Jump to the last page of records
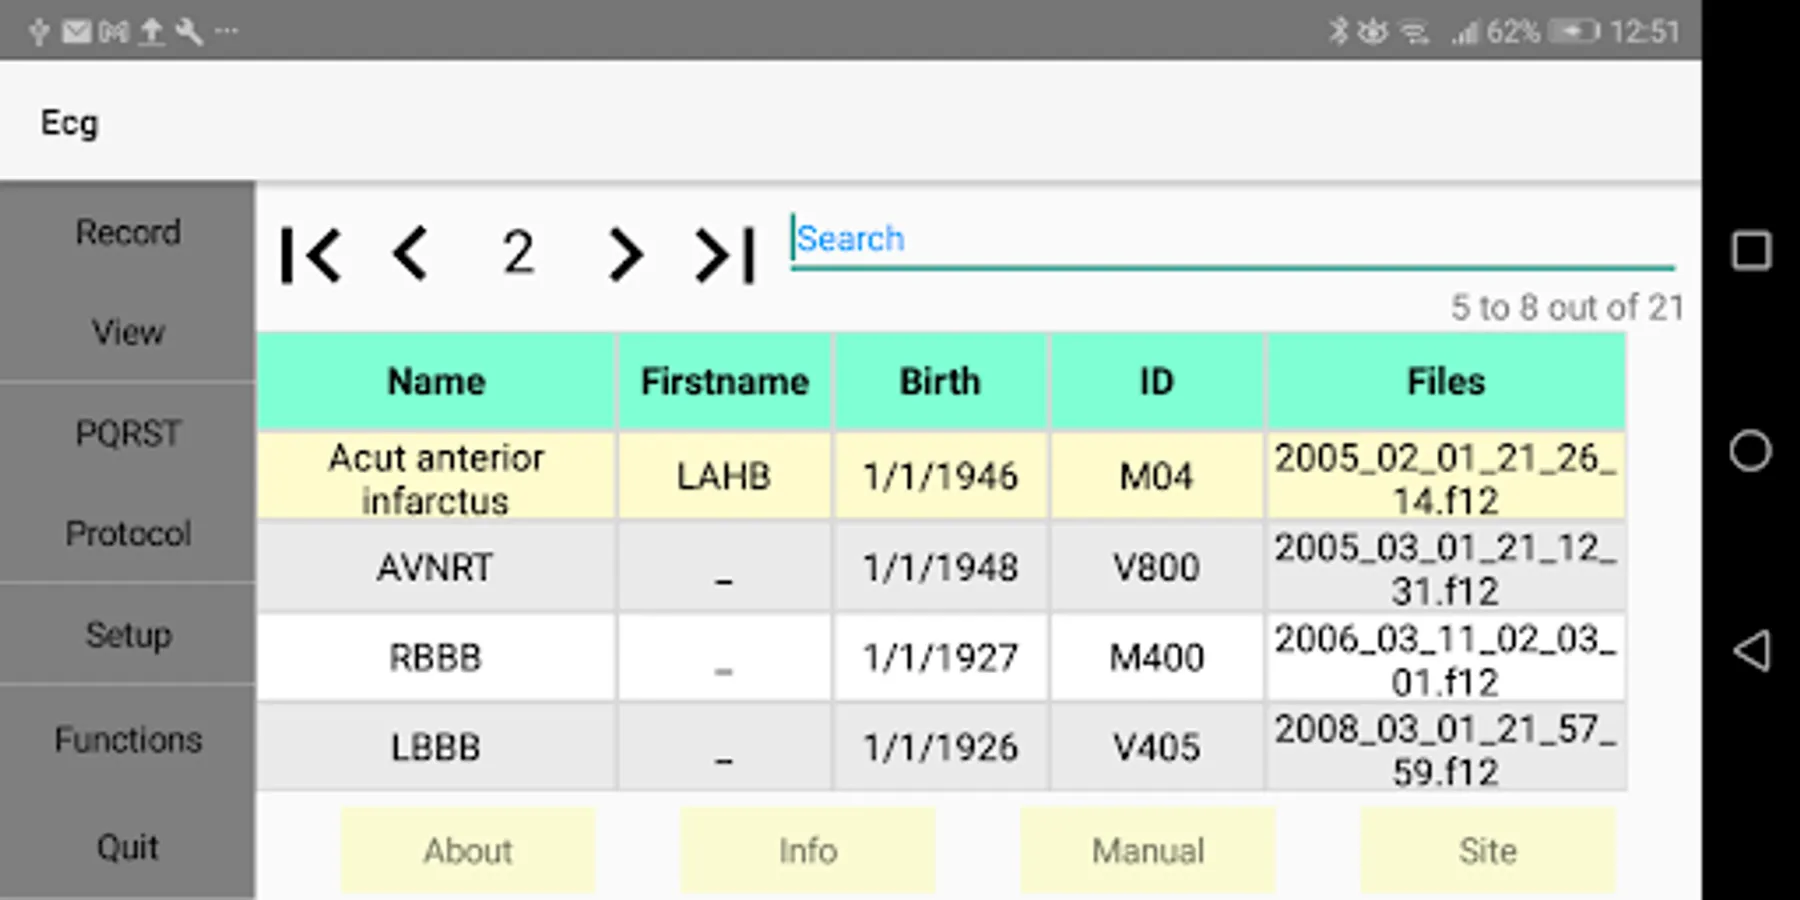 tap(725, 255)
